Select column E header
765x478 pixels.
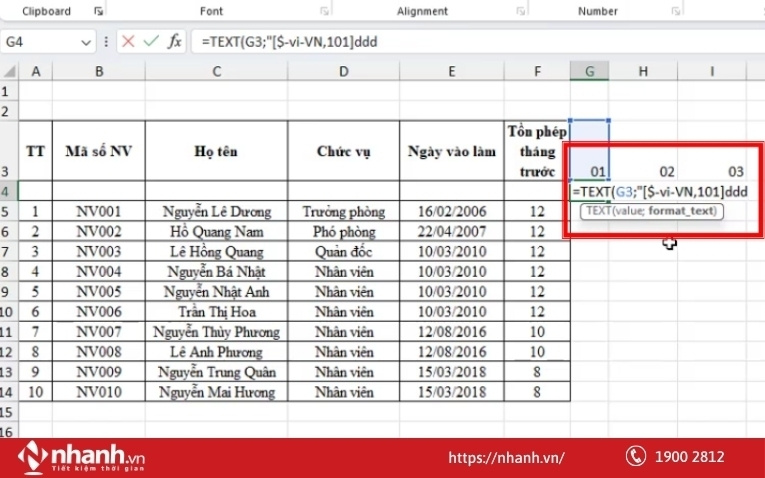pyautogui.click(x=452, y=72)
